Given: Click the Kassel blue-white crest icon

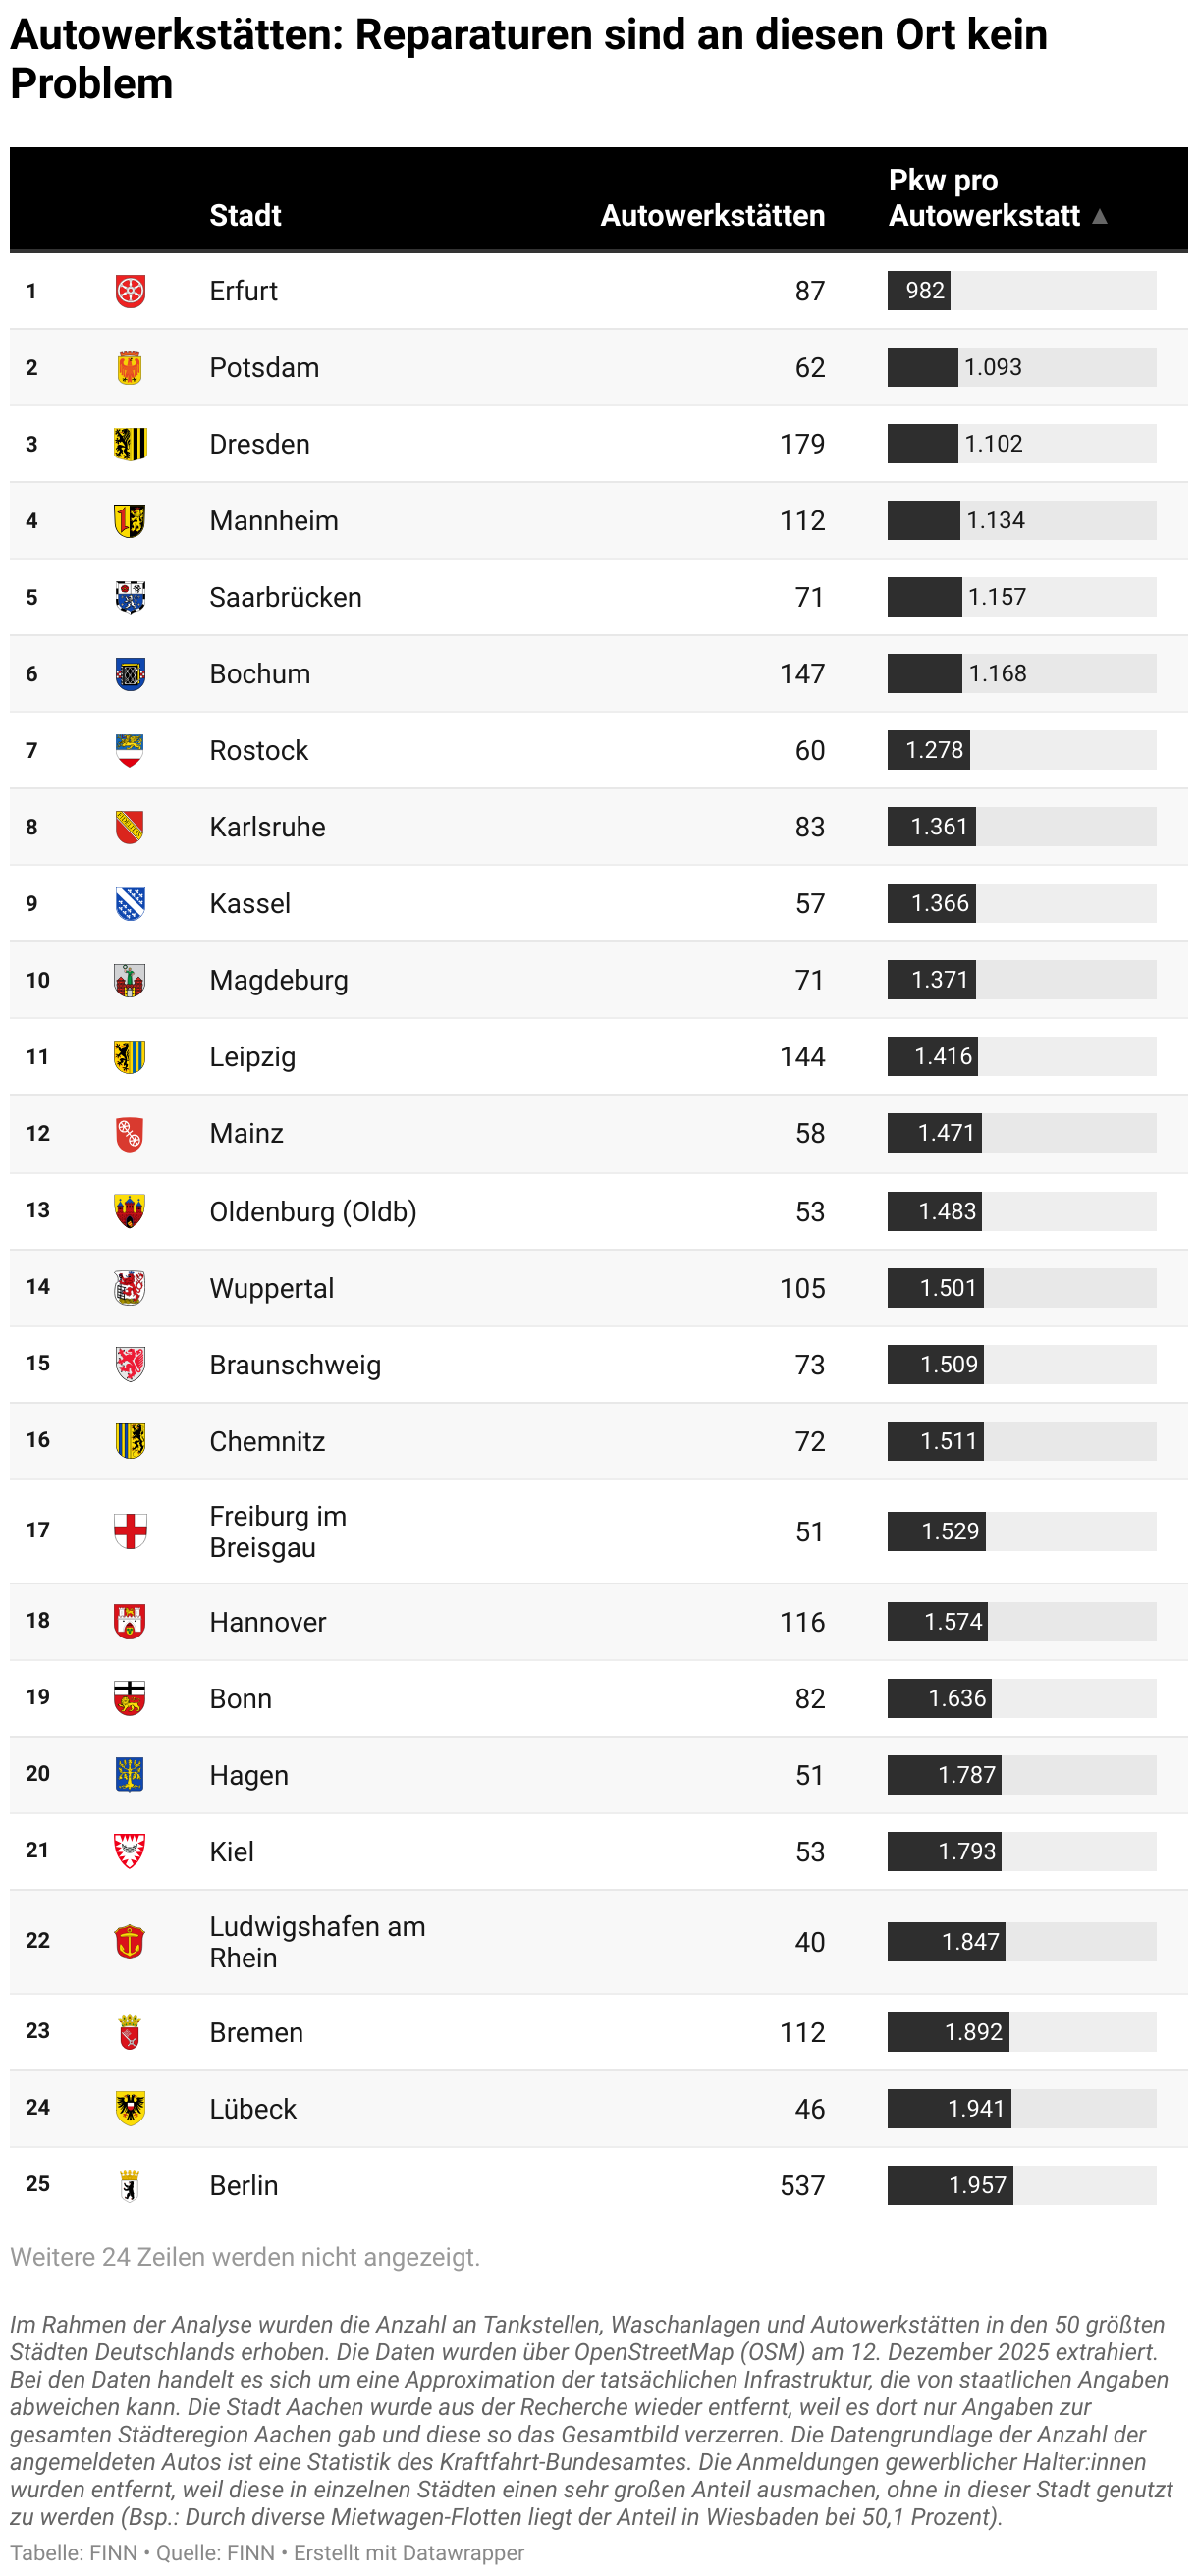Looking at the screenshot, I should pos(130,903).
